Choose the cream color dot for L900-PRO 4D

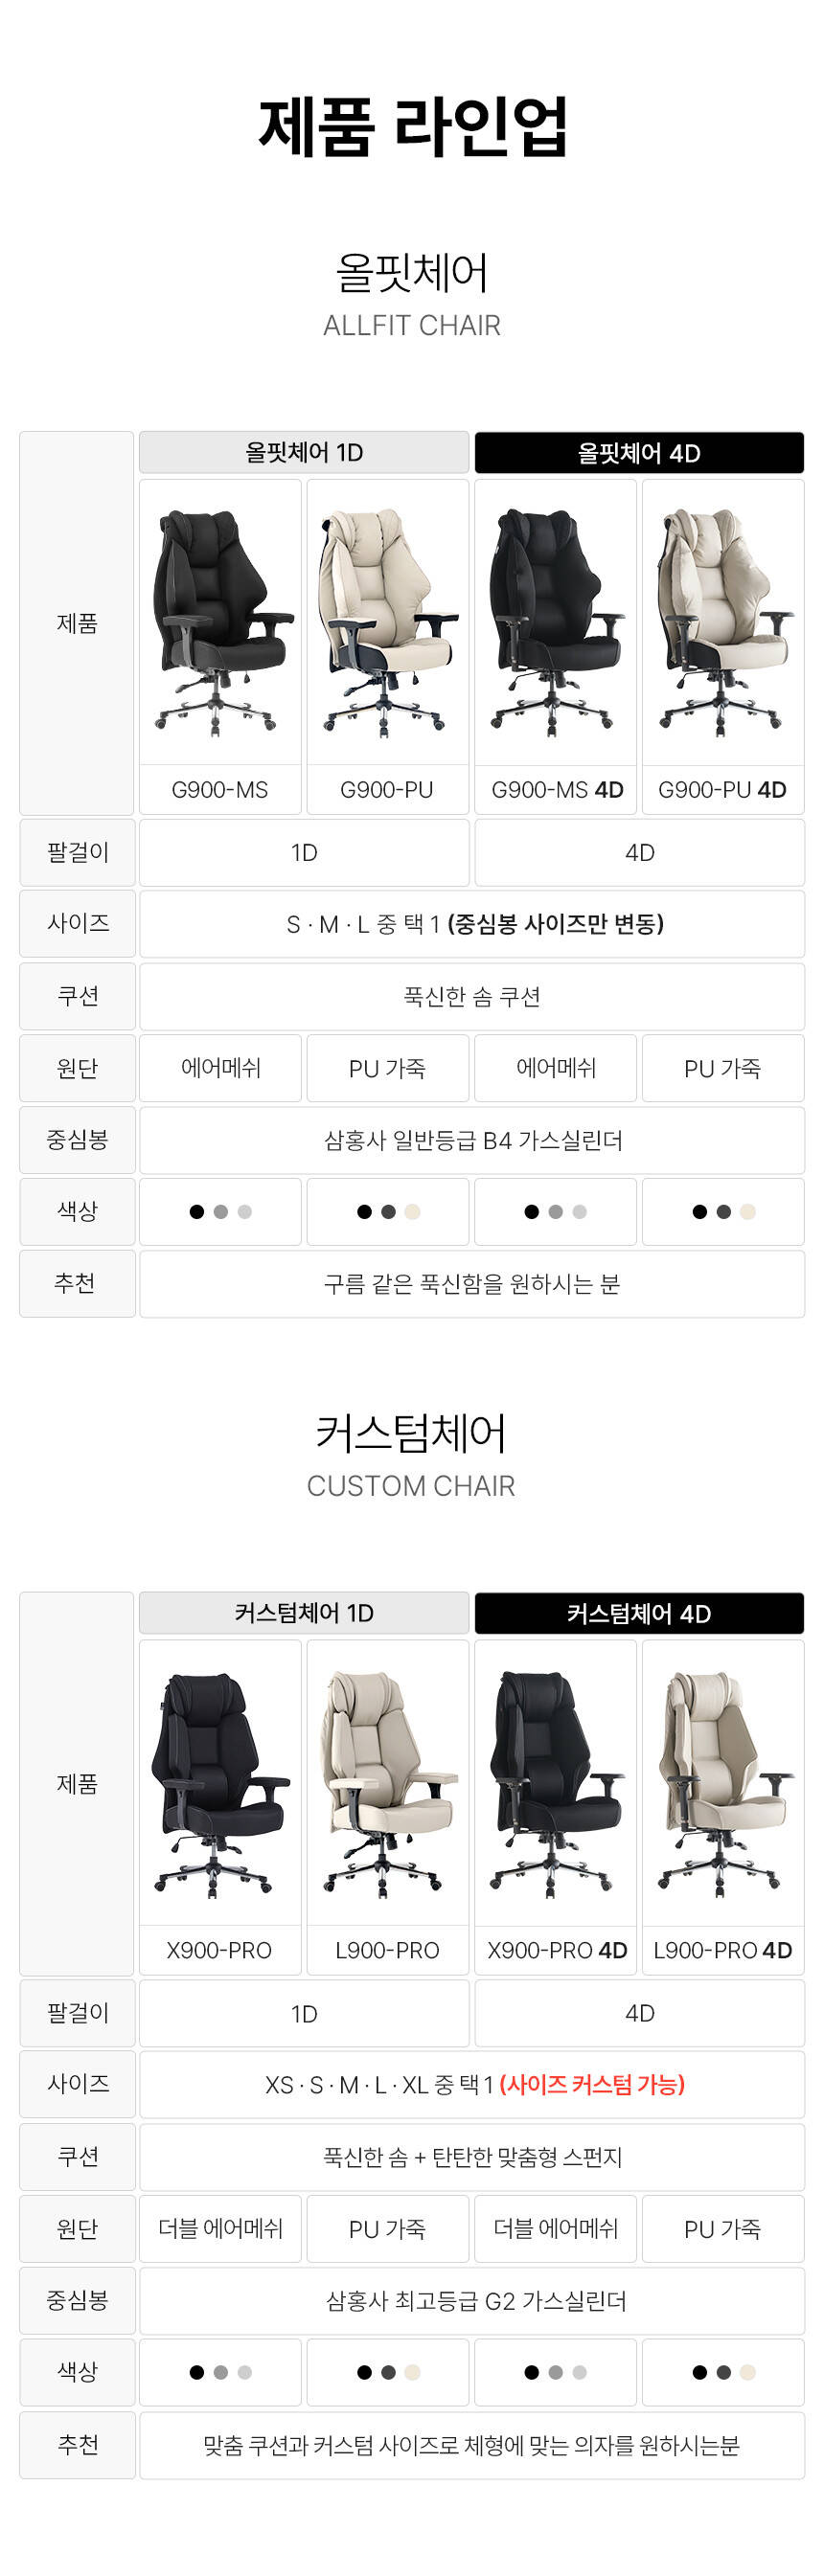point(748,2372)
